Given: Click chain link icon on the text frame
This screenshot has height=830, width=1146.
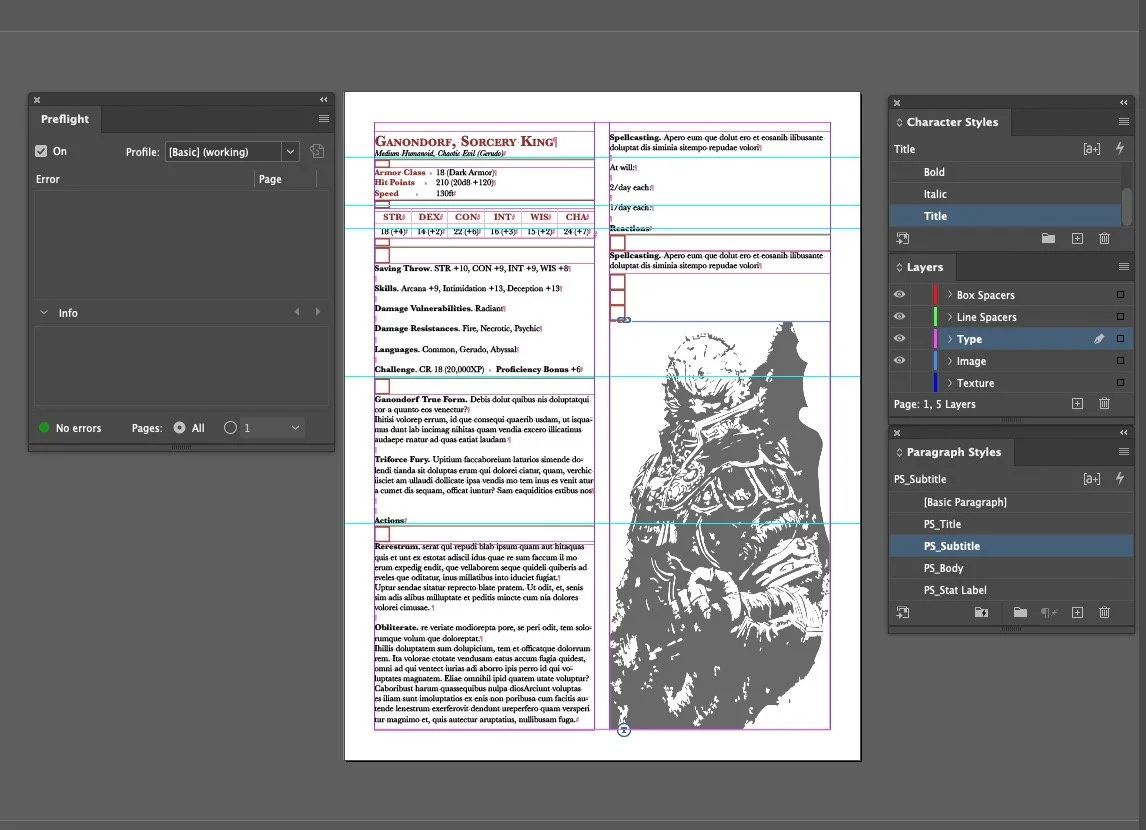Looking at the screenshot, I should (623, 320).
